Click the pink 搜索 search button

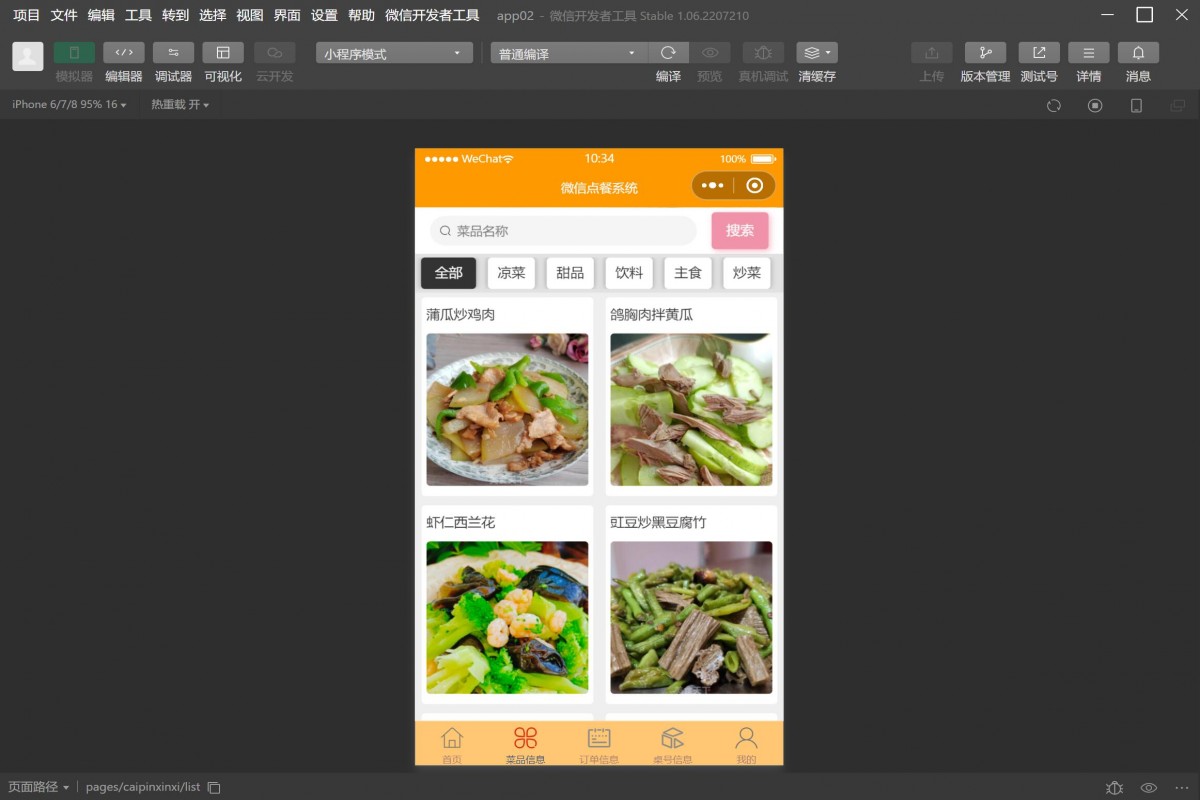click(x=740, y=231)
